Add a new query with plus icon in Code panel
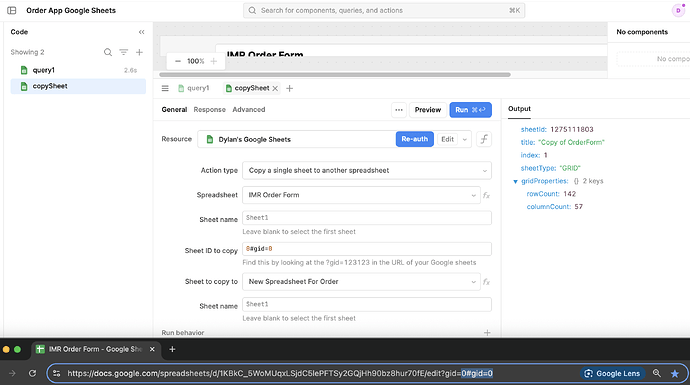Viewport: 690px width, 385px height. [139, 52]
